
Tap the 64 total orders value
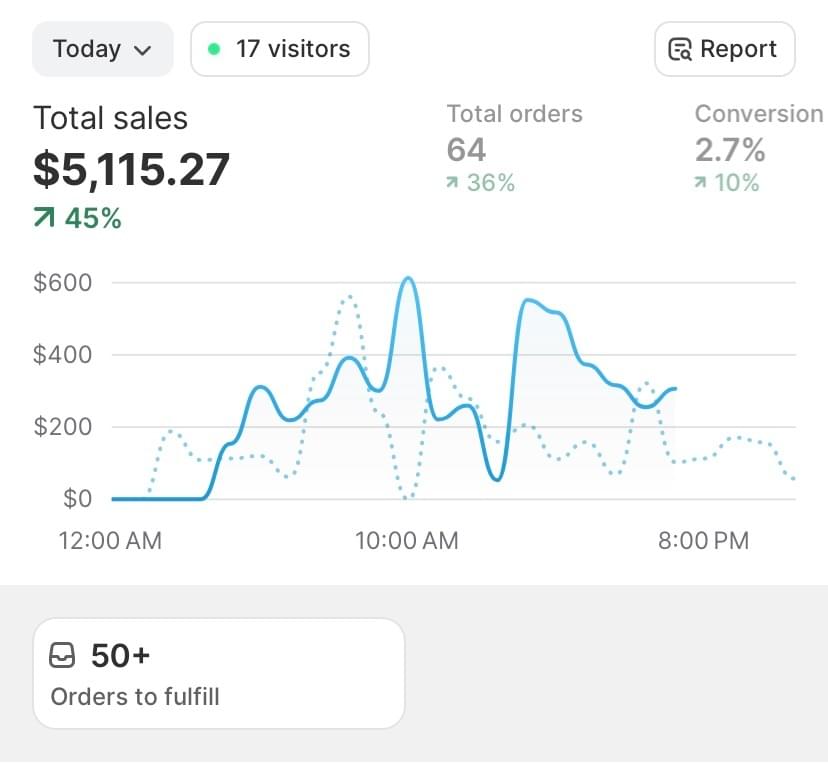click(466, 150)
